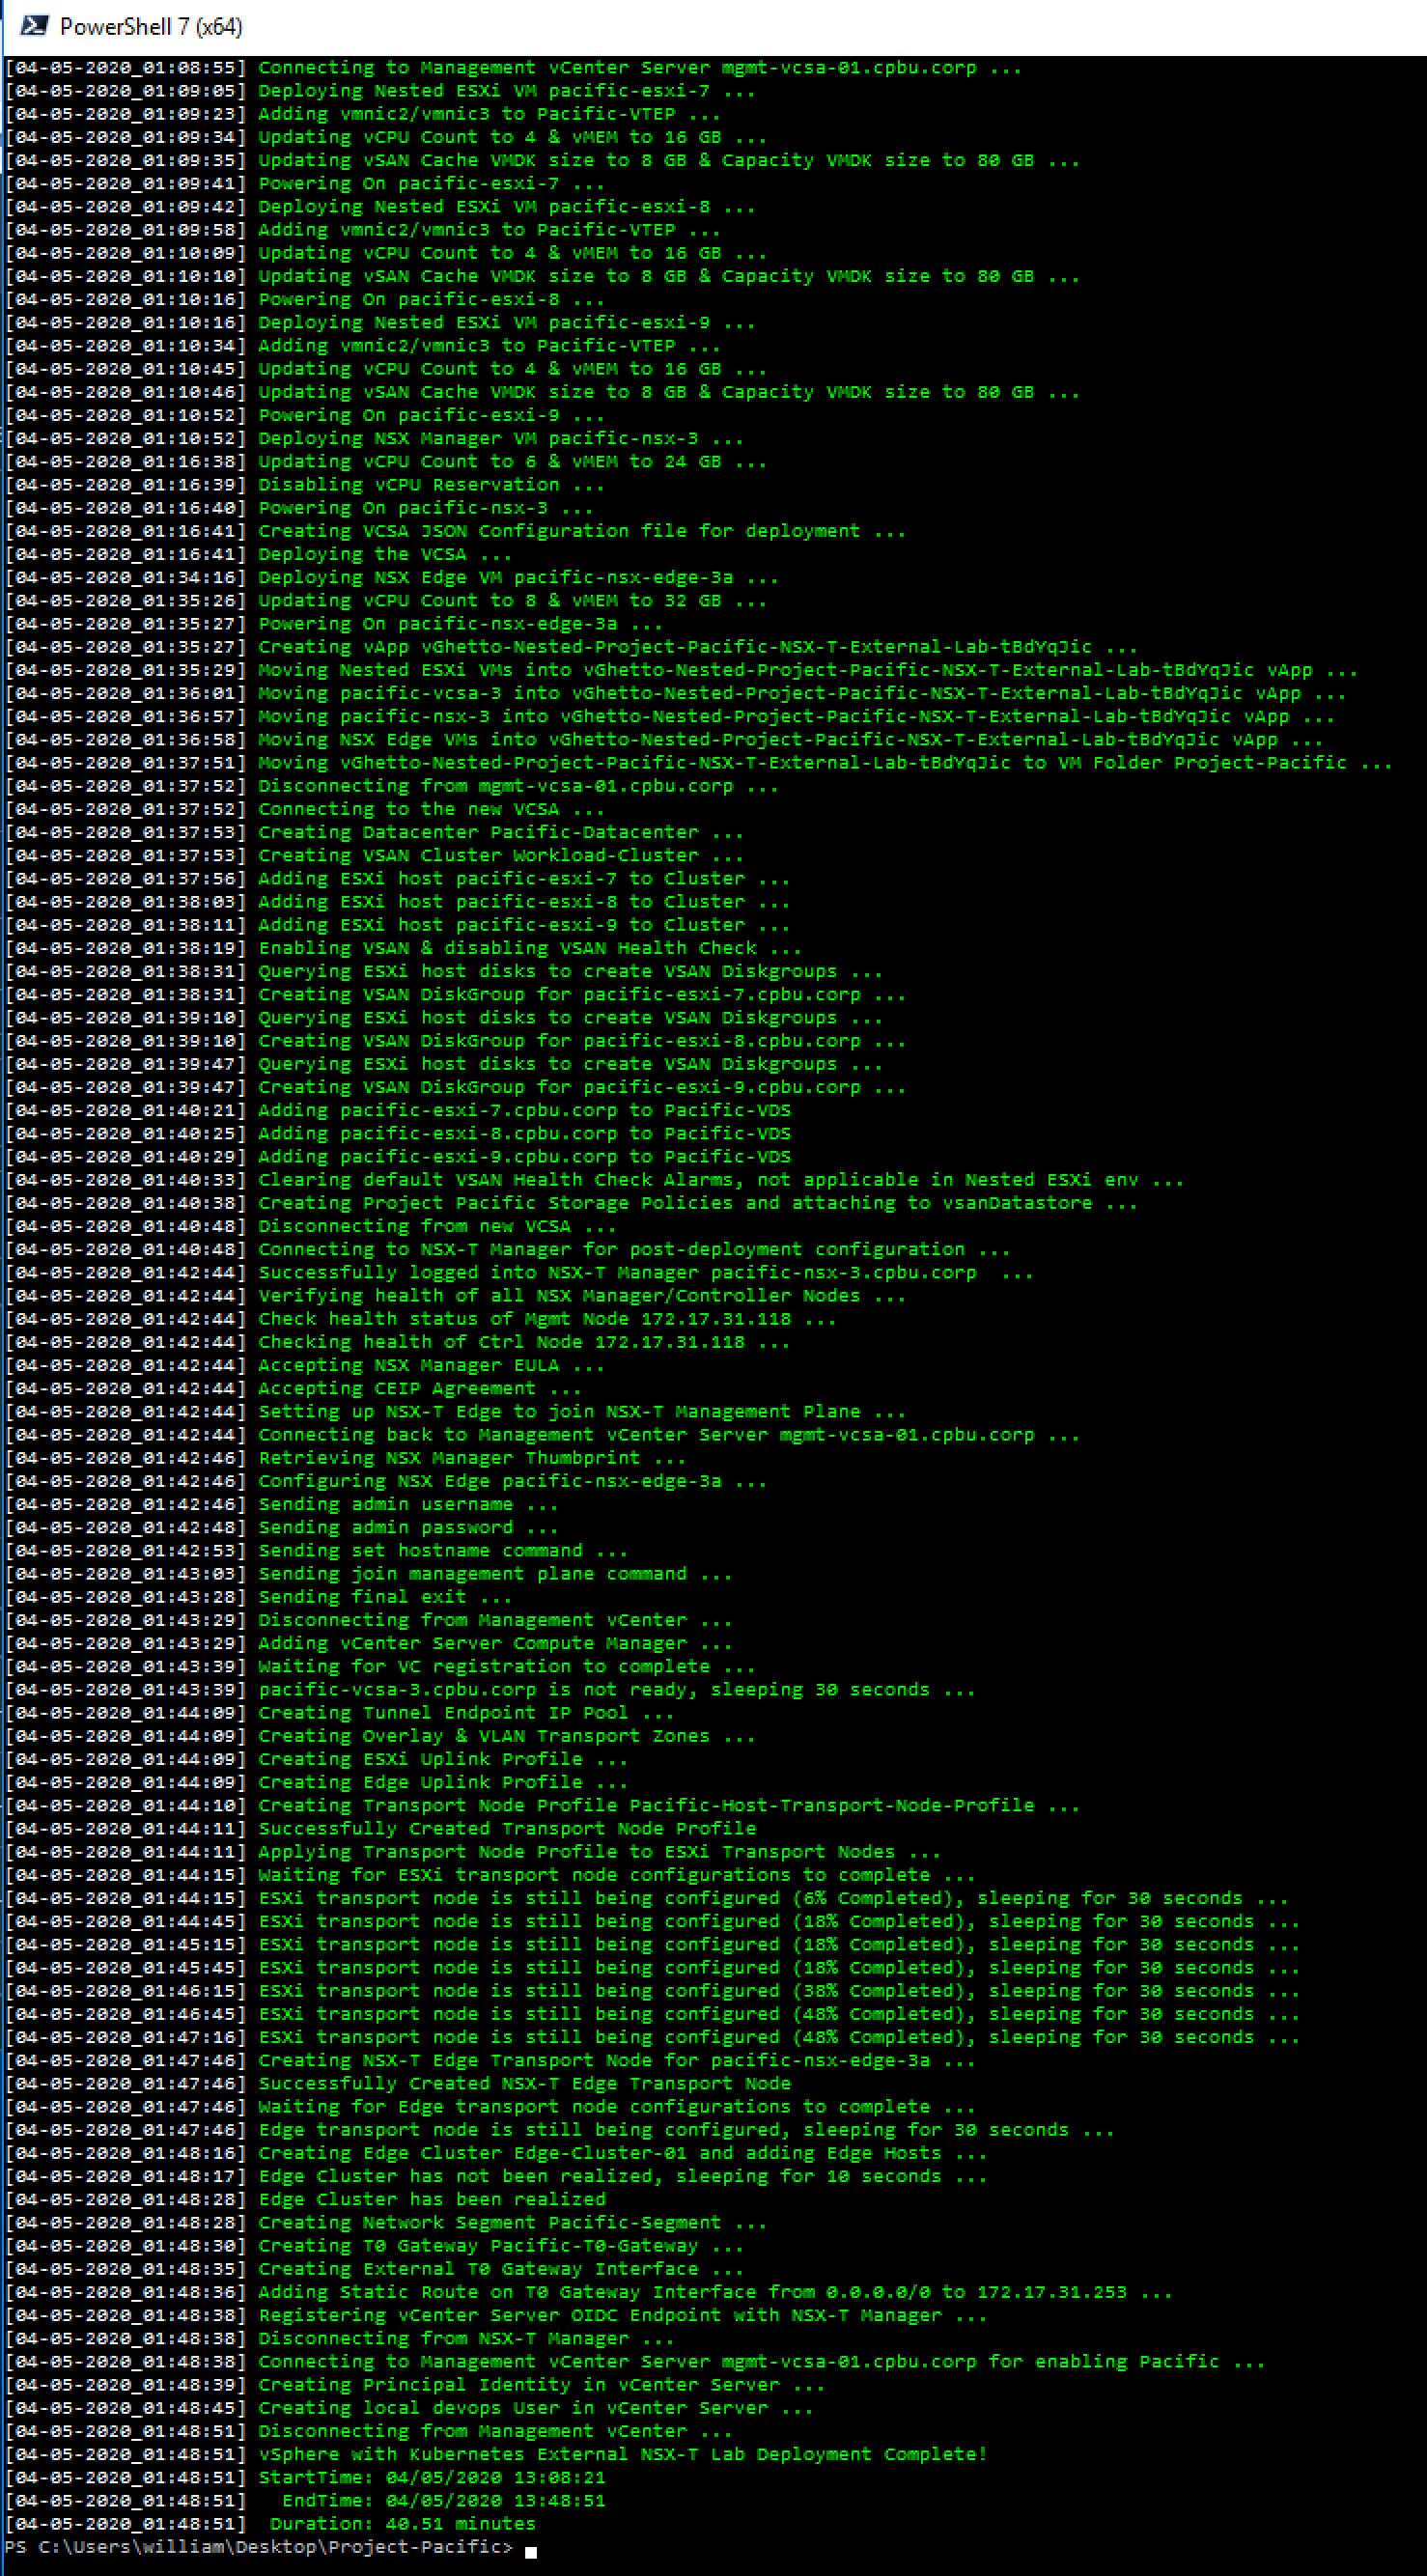Click 'Powering On pacific-esxi-7' line
The height and width of the screenshot is (2576, 1427).
tap(305, 184)
